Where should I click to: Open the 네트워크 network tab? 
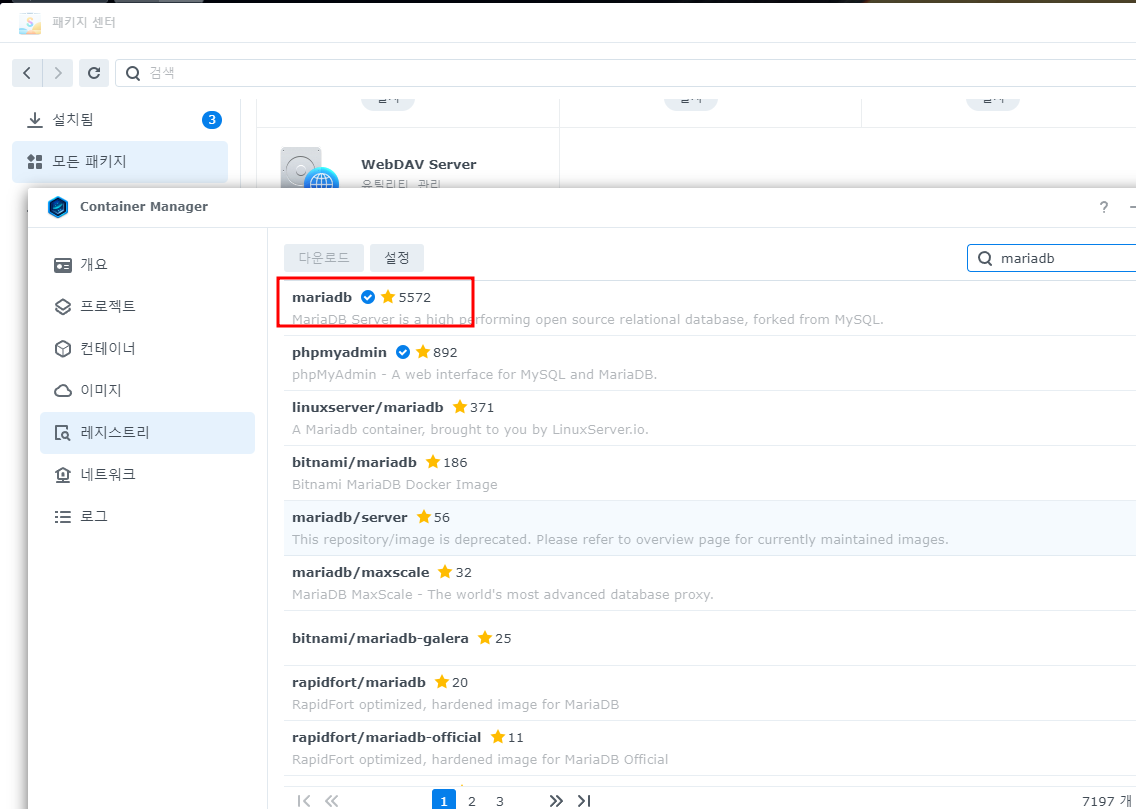click(147, 475)
